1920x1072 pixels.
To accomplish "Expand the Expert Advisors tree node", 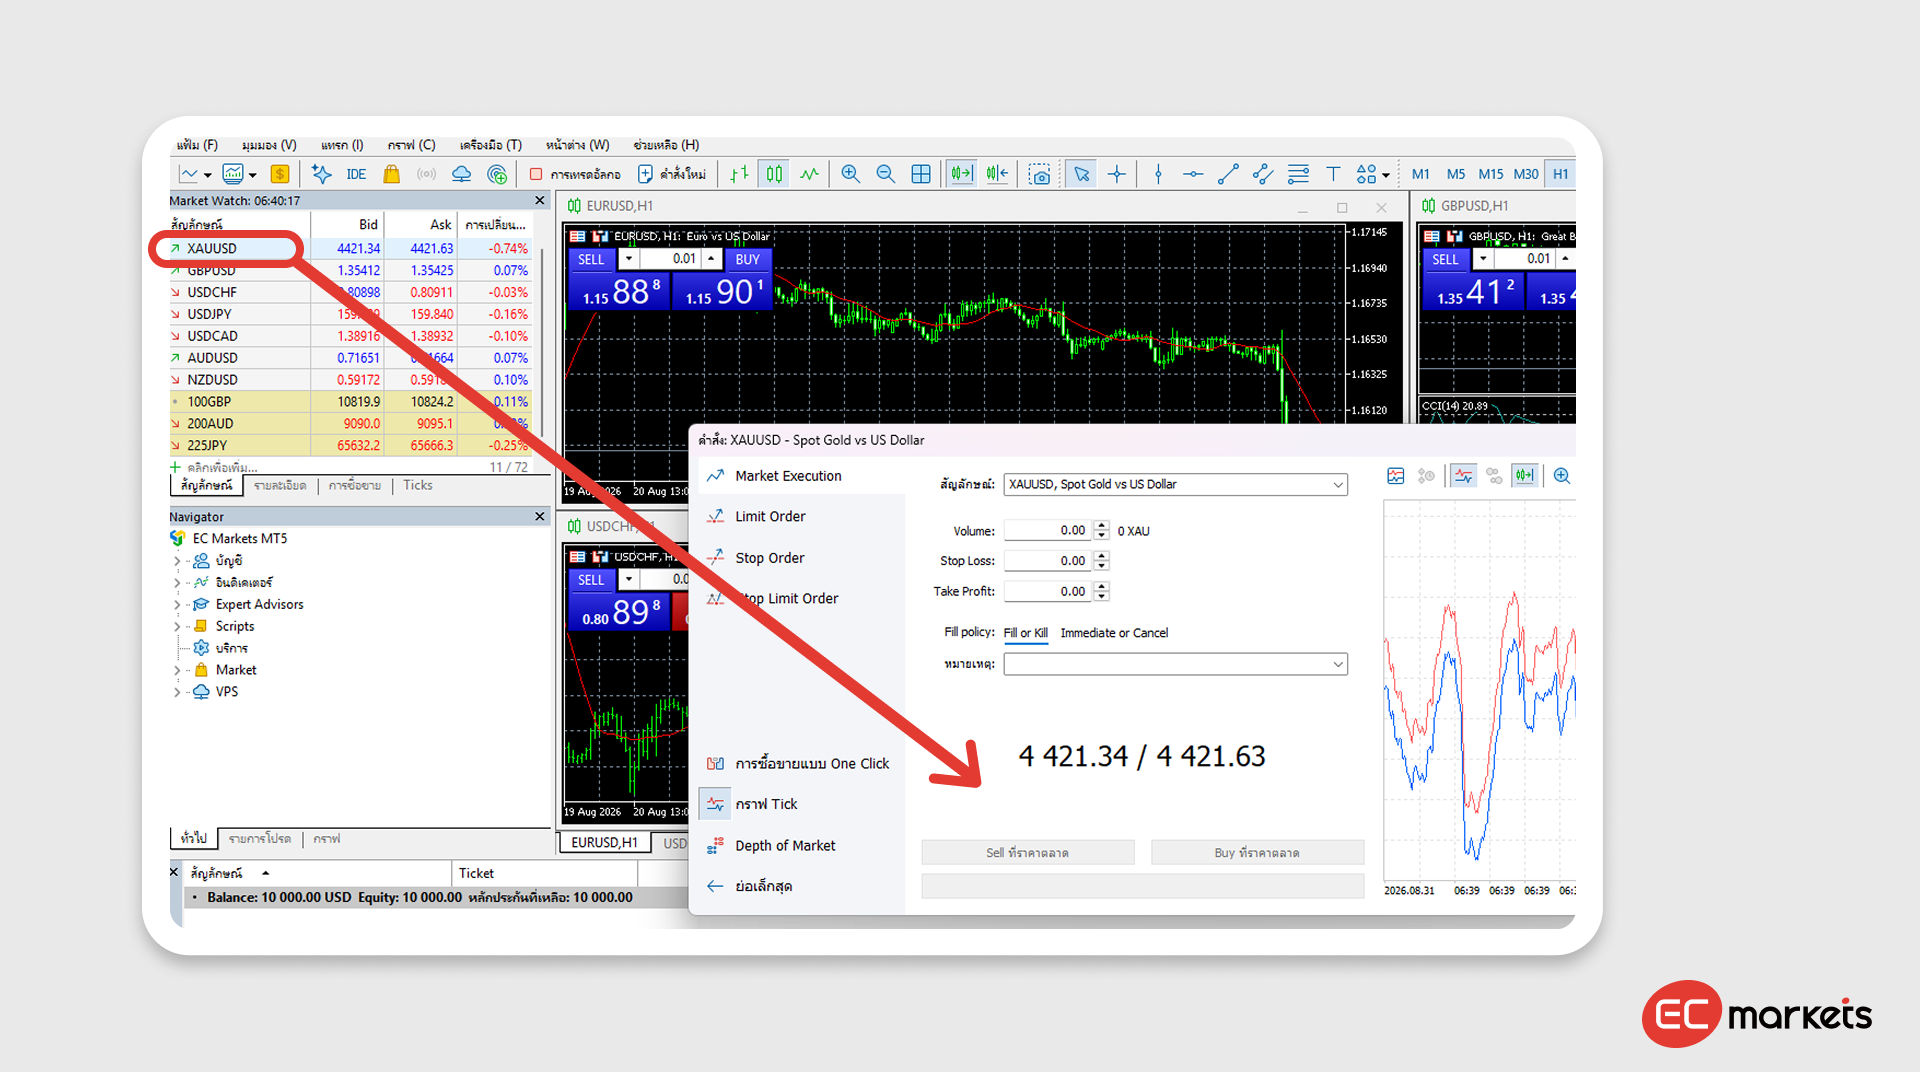I will 177,604.
